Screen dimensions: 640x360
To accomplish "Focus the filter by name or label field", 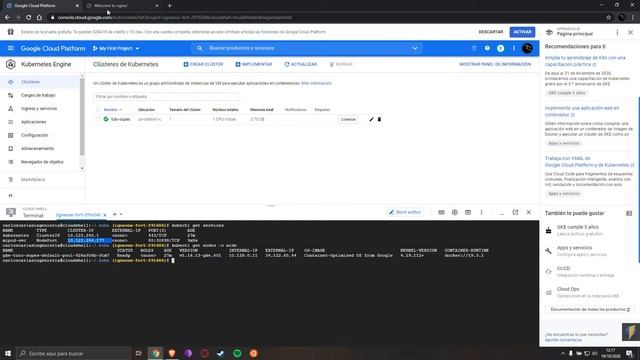I will pyautogui.click(x=167, y=97).
